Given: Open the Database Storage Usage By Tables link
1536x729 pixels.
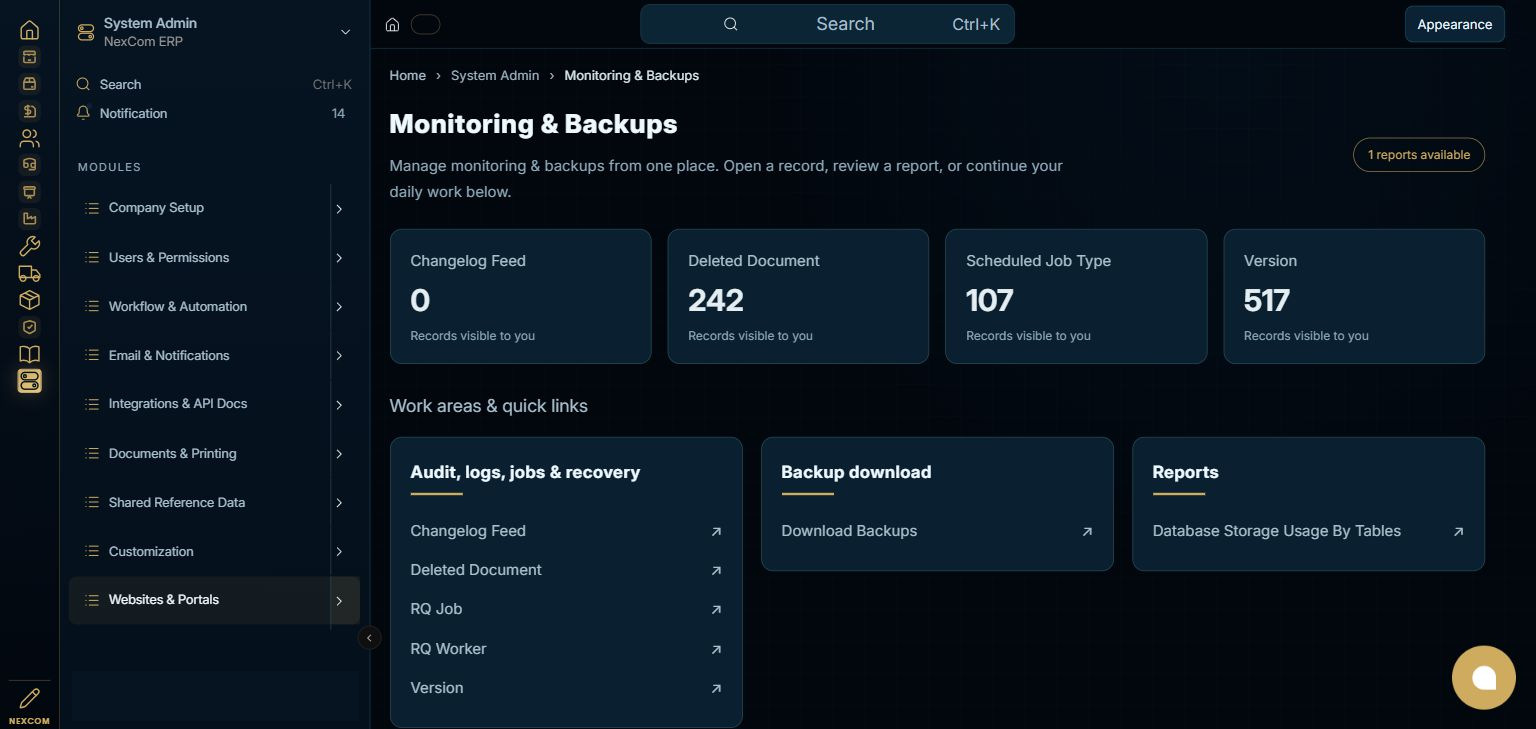Looking at the screenshot, I should pos(1276,531).
